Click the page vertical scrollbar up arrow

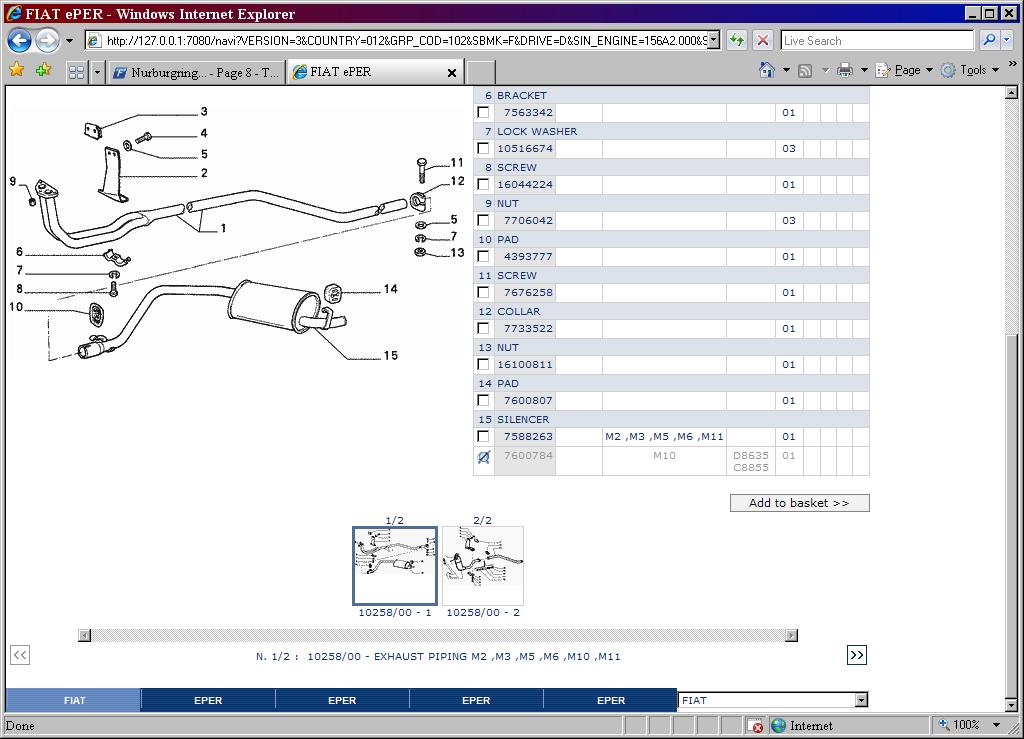click(x=1011, y=93)
